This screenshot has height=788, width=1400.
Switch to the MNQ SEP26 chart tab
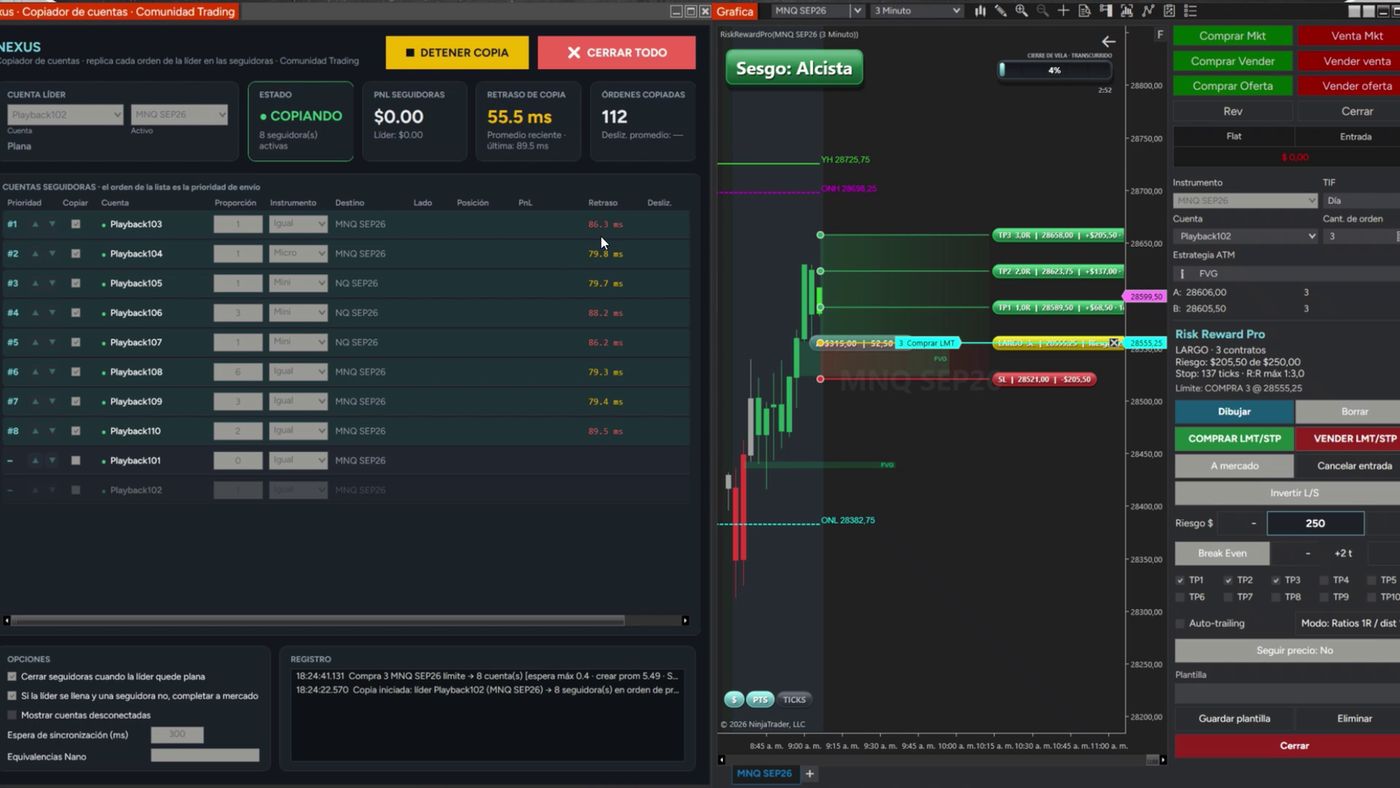pyautogui.click(x=764, y=773)
